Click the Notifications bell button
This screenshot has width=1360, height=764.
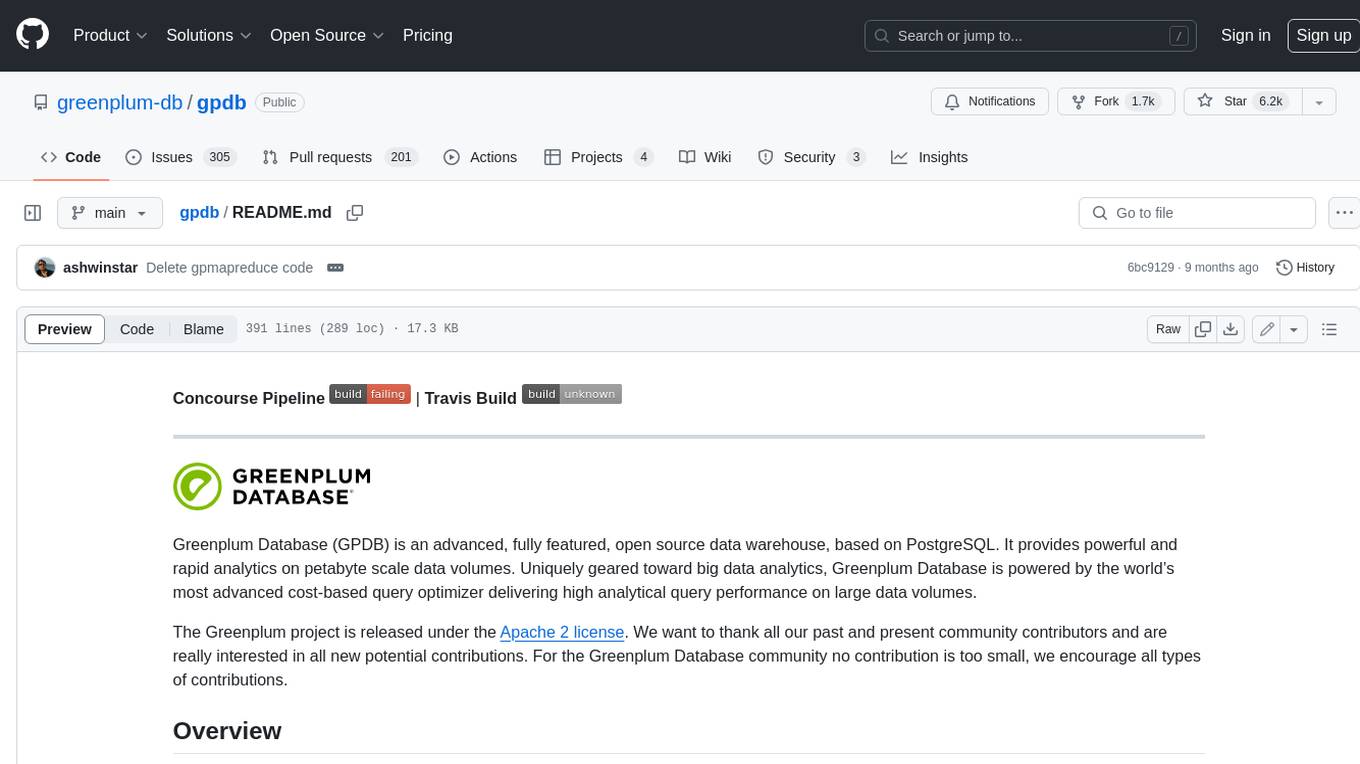990,102
